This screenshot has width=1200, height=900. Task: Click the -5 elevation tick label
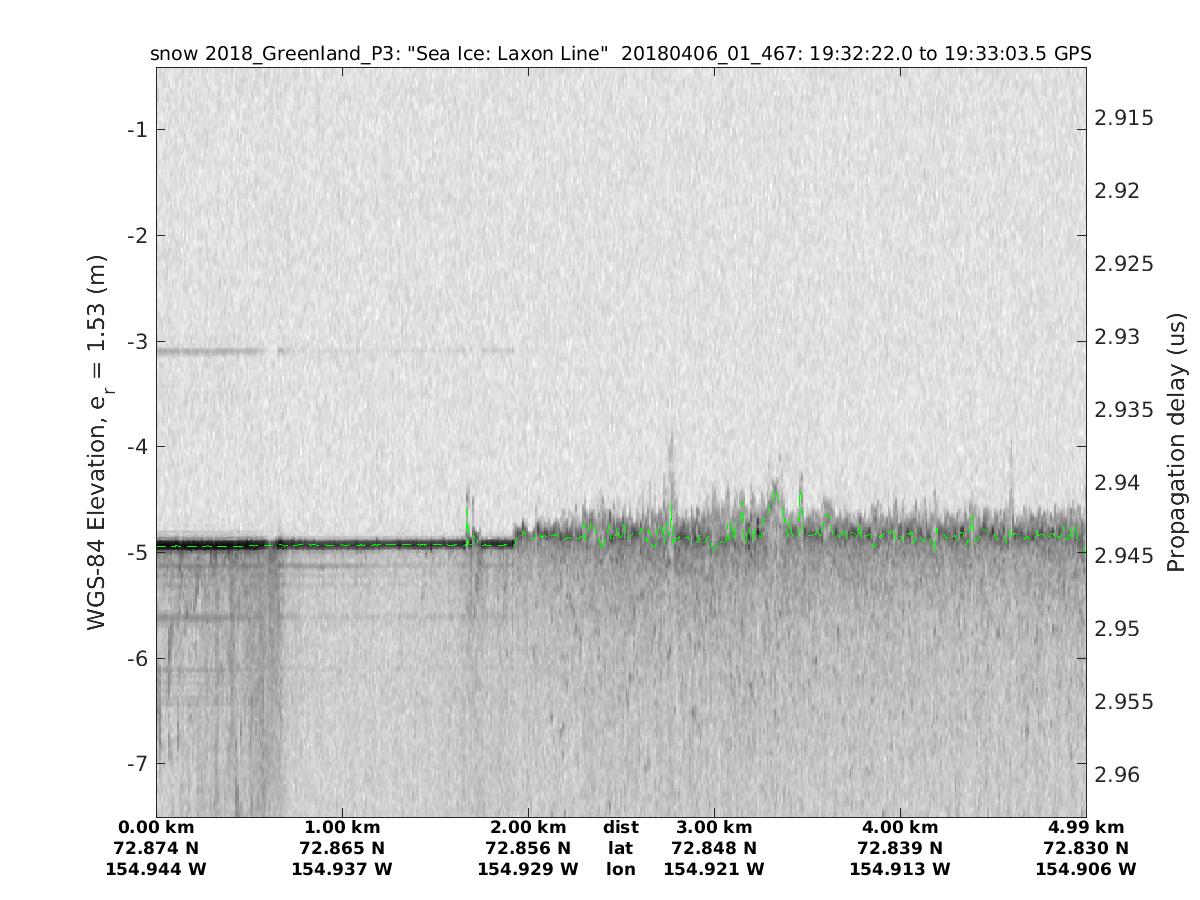pyautogui.click(x=135, y=552)
